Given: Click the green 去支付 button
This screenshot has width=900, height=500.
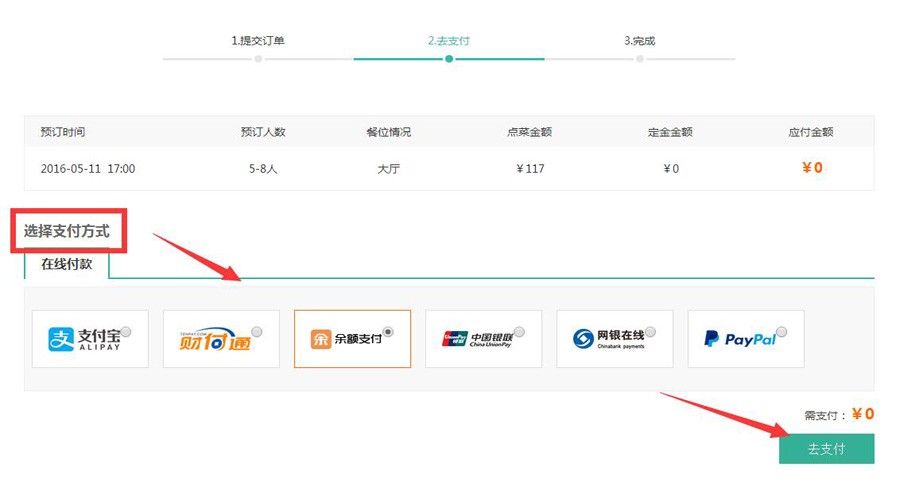Looking at the screenshot, I should [x=827, y=449].
